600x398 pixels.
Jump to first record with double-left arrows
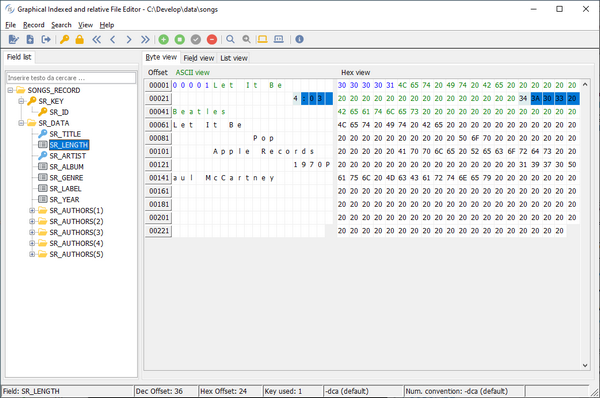tap(96, 39)
